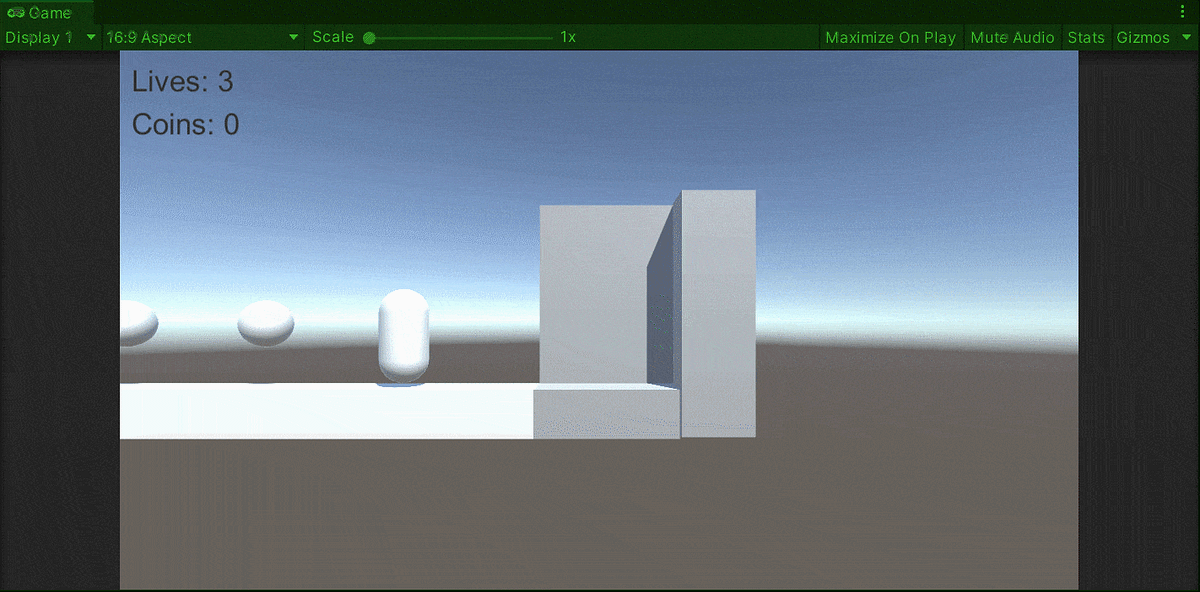Toggle Mute Audio
Viewport: 1200px width, 592px height.
(1012, 37)
